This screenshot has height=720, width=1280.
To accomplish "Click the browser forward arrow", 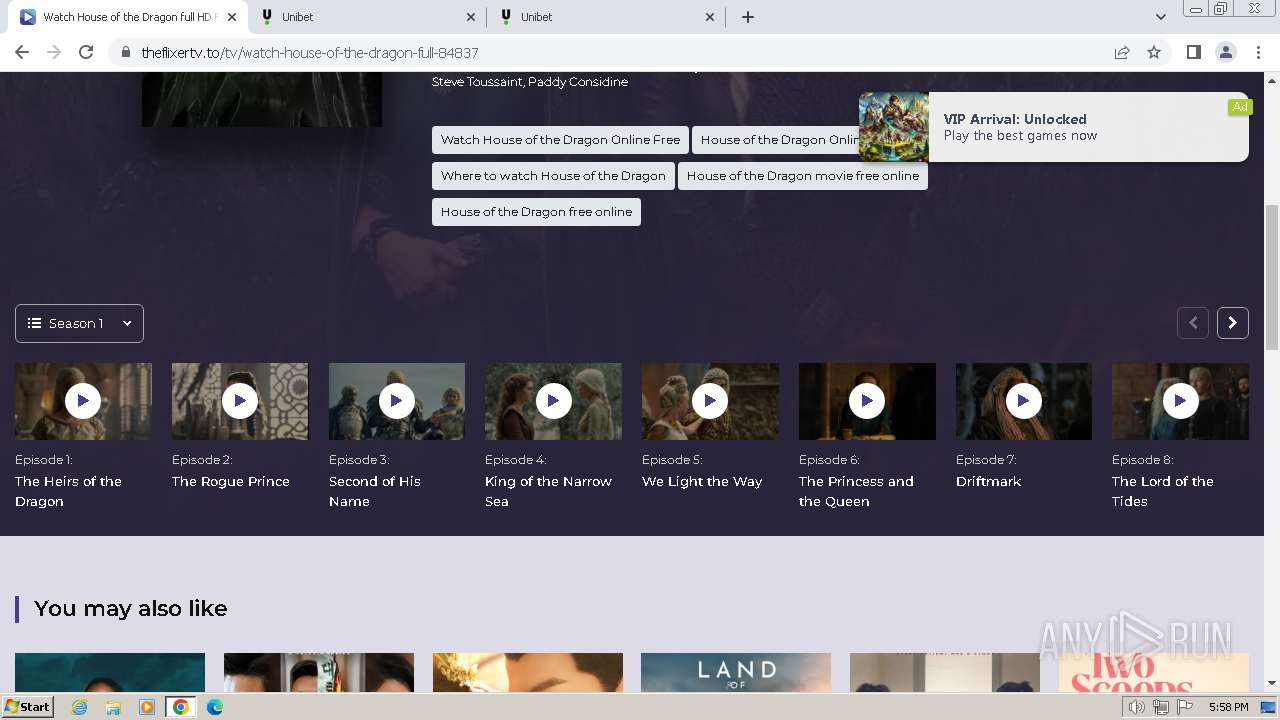I will [54, 52].
